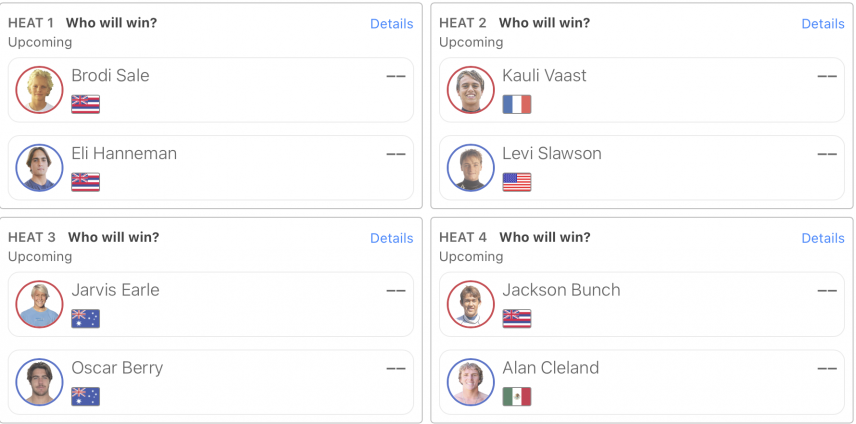
Task: View Heat 4 Details link
Action: [823, 238]
